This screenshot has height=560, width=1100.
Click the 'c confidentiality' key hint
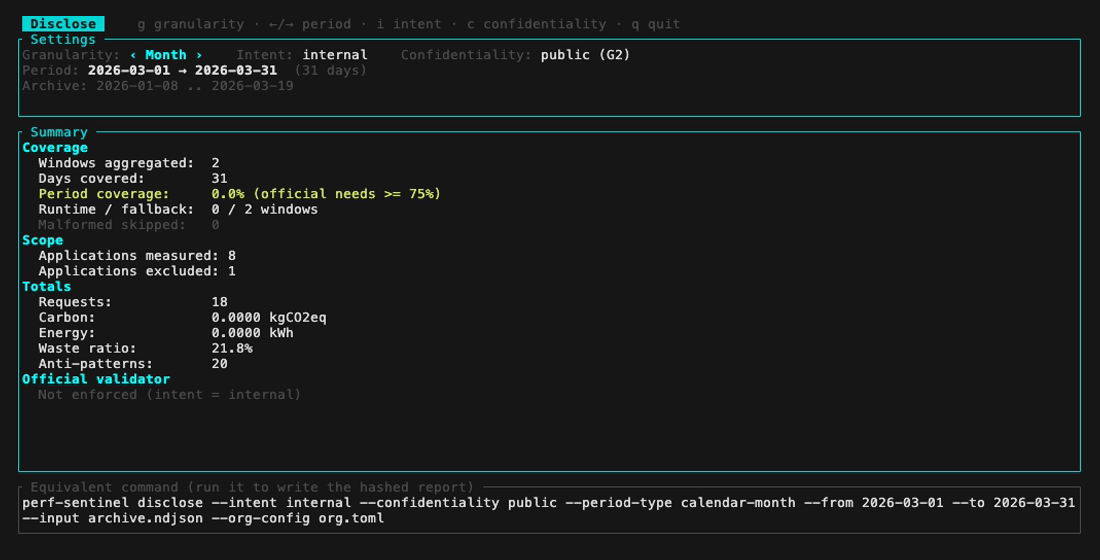537,24
